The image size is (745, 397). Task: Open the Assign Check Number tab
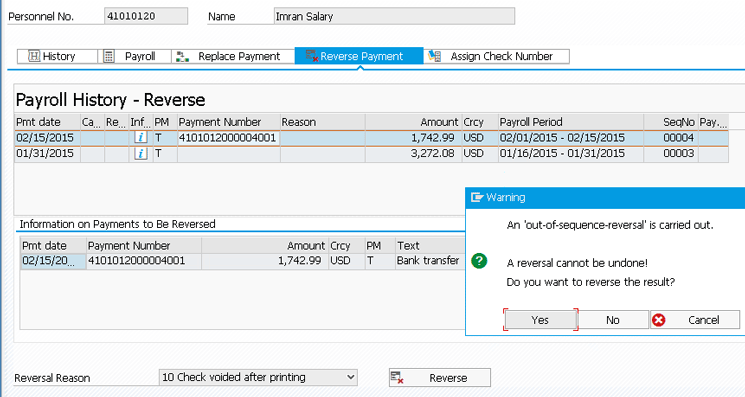(496, 56)
